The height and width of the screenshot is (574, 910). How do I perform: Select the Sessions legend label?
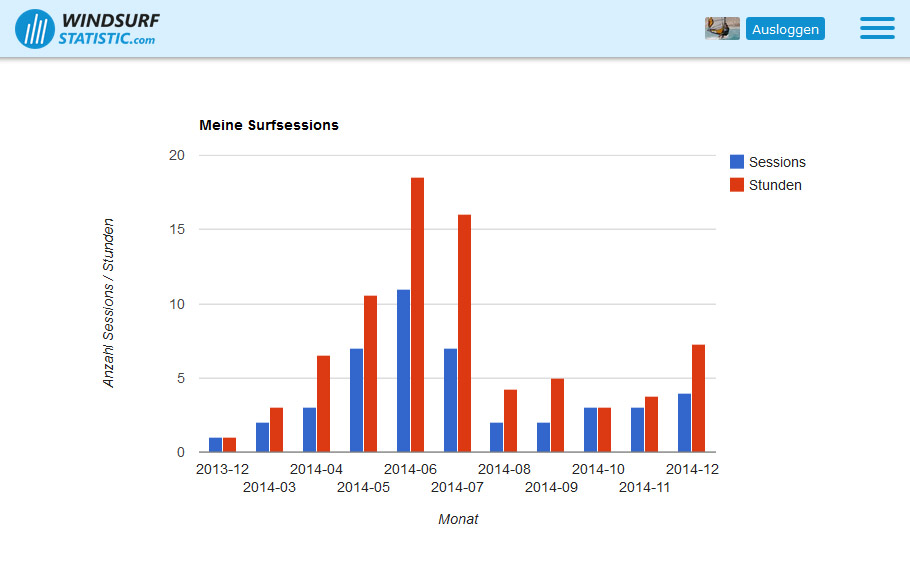point(777,162)
